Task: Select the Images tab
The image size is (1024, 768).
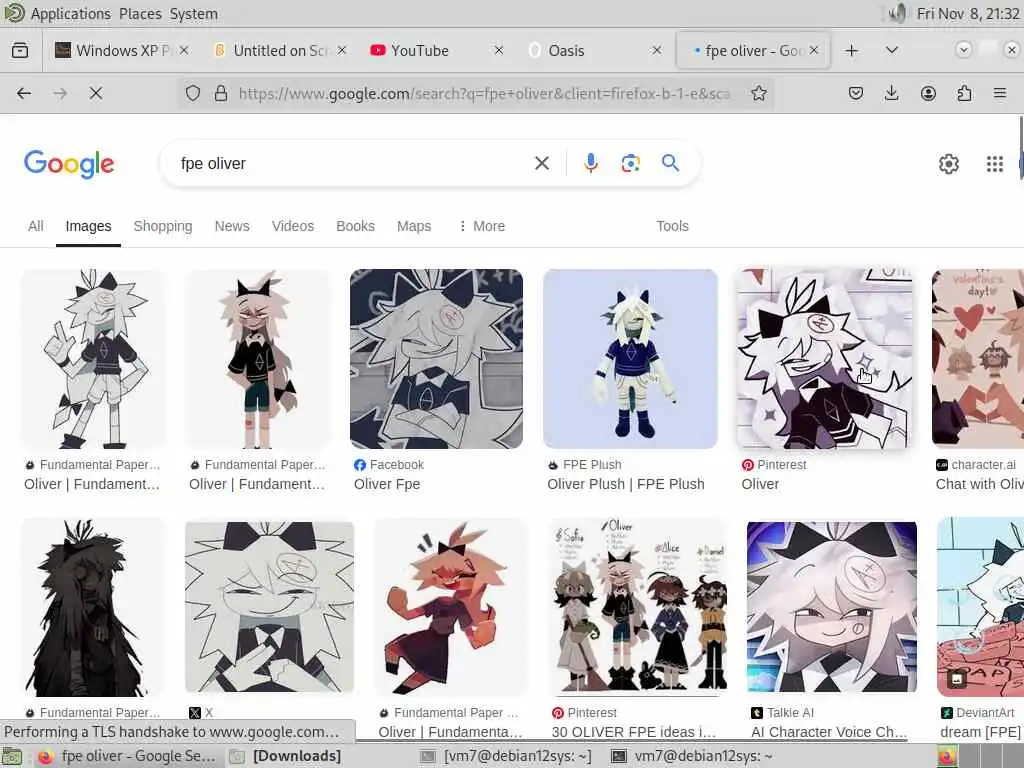Action: coord(88,226)
